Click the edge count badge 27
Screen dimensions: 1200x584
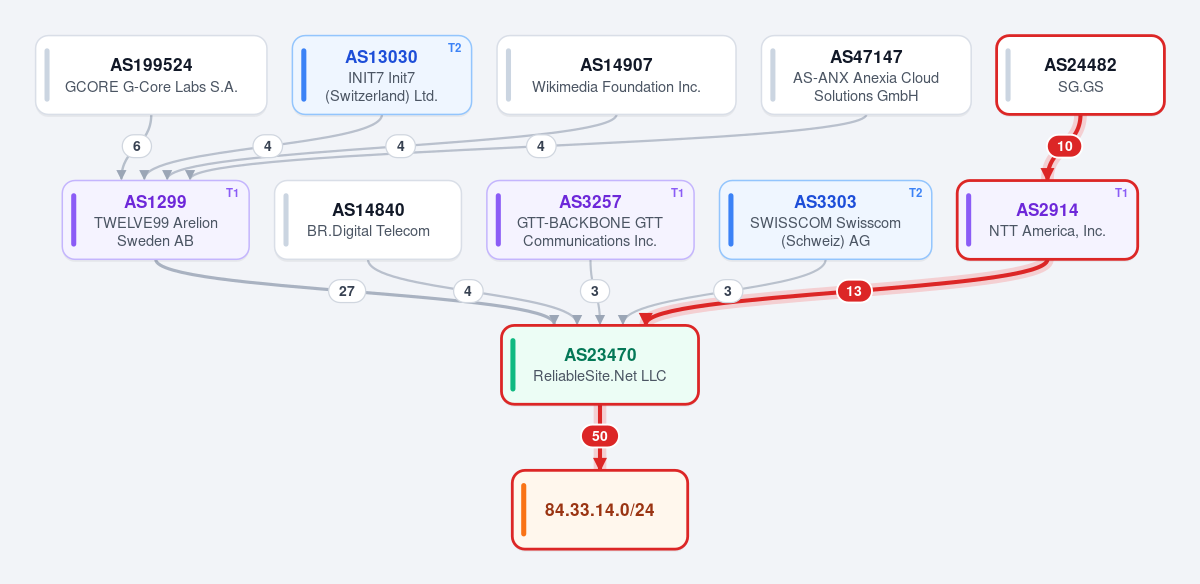pyautogui.click(x=347, y=292)
